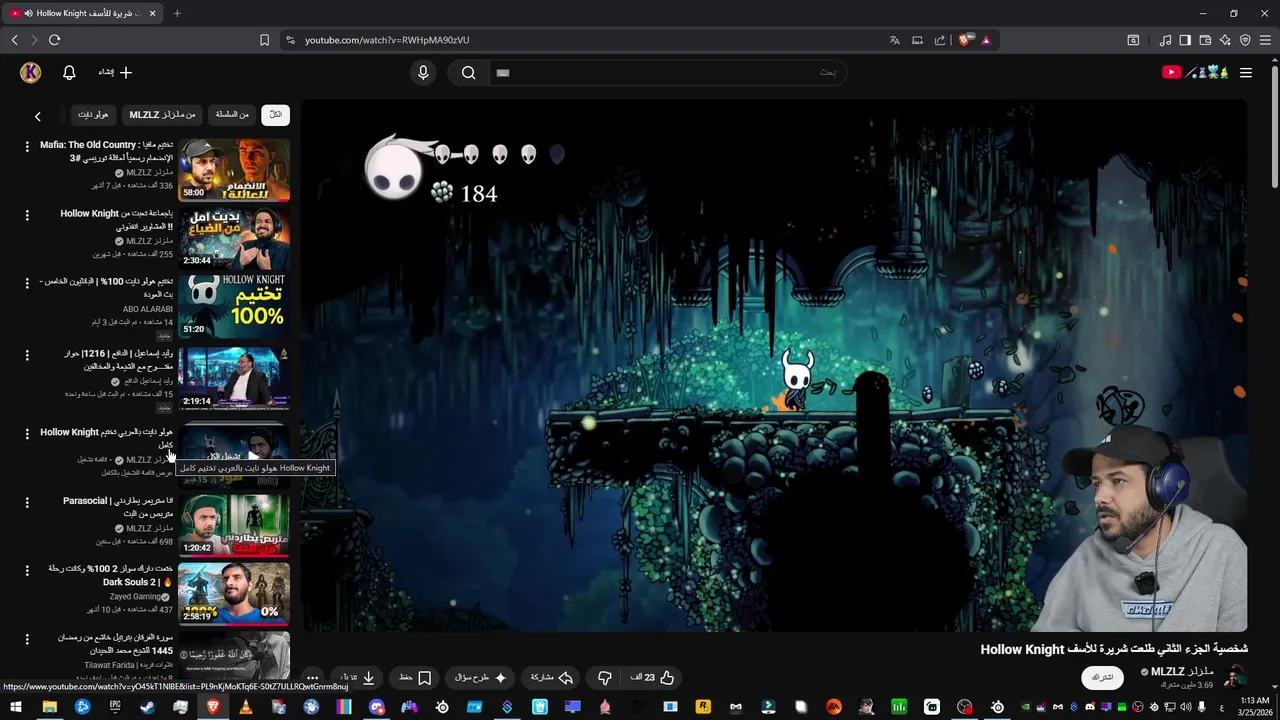
Task: Open the YouTube hamburger guide menu
Action: [1246, 72]
